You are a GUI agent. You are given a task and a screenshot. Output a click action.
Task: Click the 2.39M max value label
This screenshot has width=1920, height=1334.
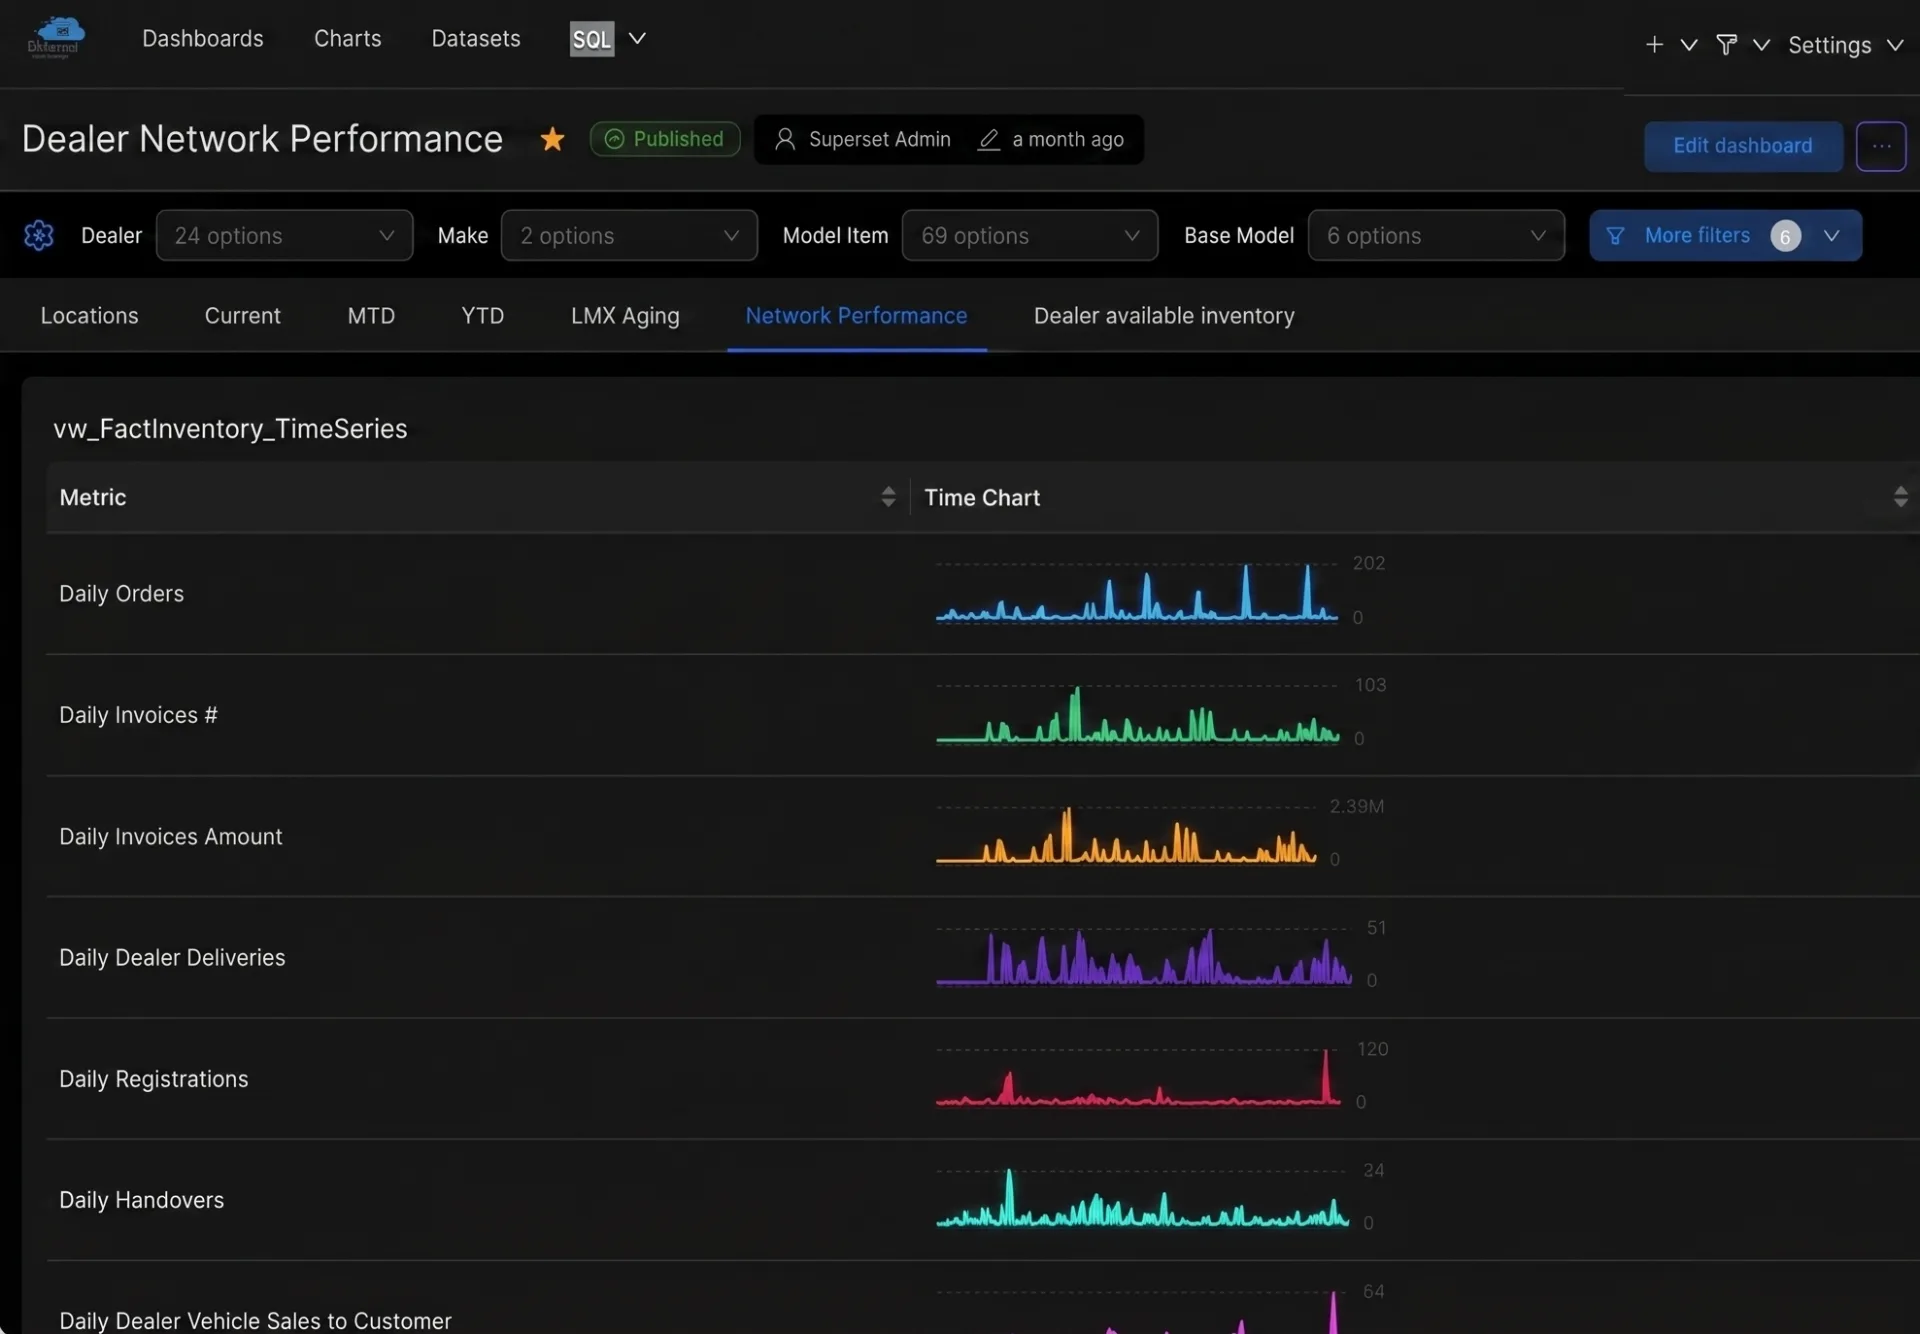pyautogui.click(x=1356, y=806)
